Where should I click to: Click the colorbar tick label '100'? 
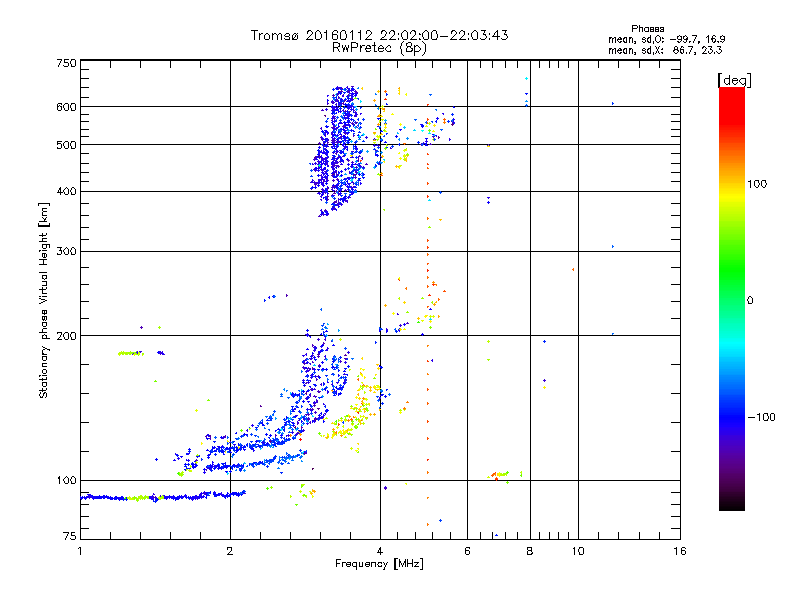[757, 184]
